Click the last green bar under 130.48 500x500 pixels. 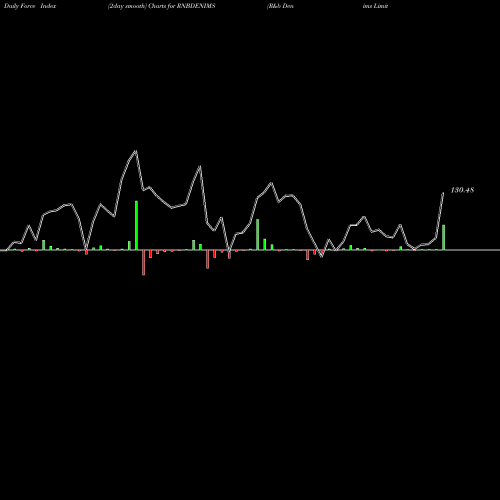[443, 237]
